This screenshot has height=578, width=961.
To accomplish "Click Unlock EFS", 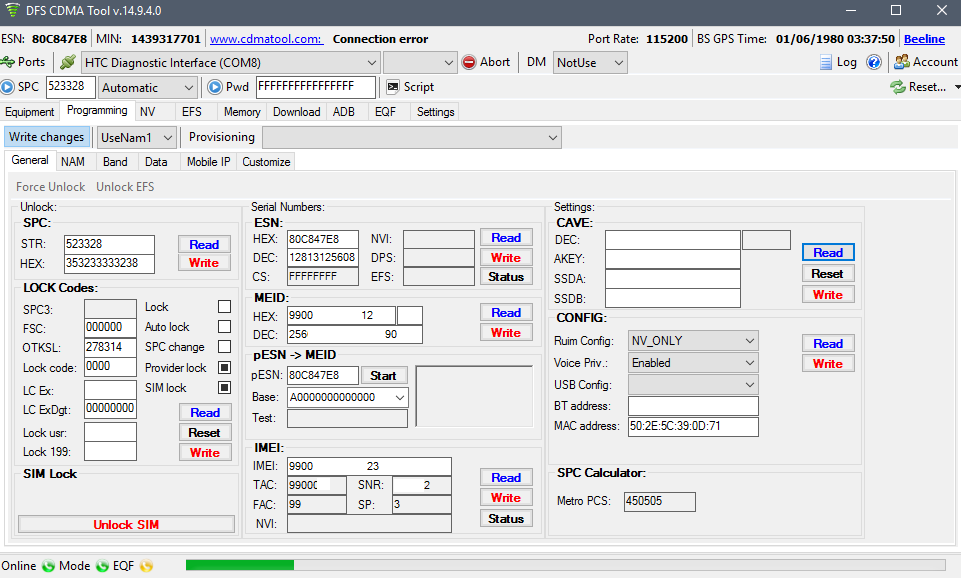I will click(125, 187).
